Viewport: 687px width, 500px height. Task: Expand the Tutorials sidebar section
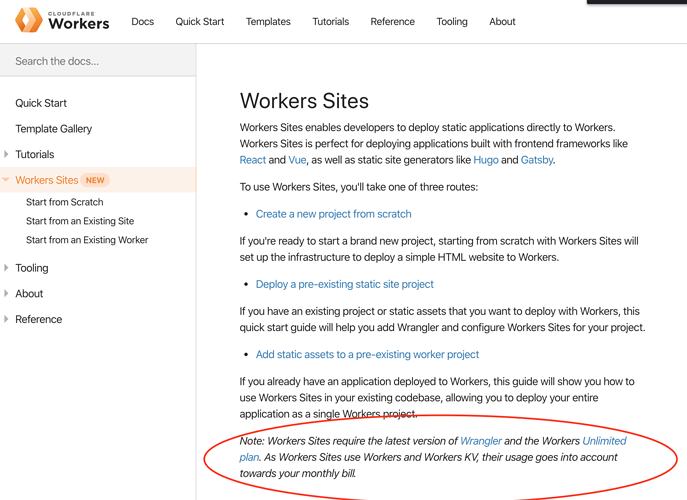pos(7,154)
